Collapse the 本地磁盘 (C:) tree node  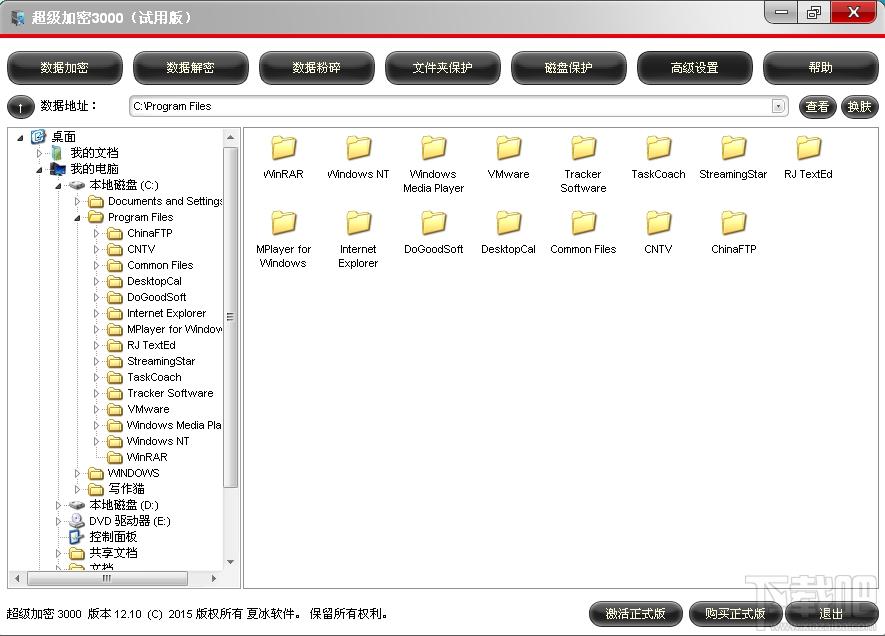click(58, 186)
